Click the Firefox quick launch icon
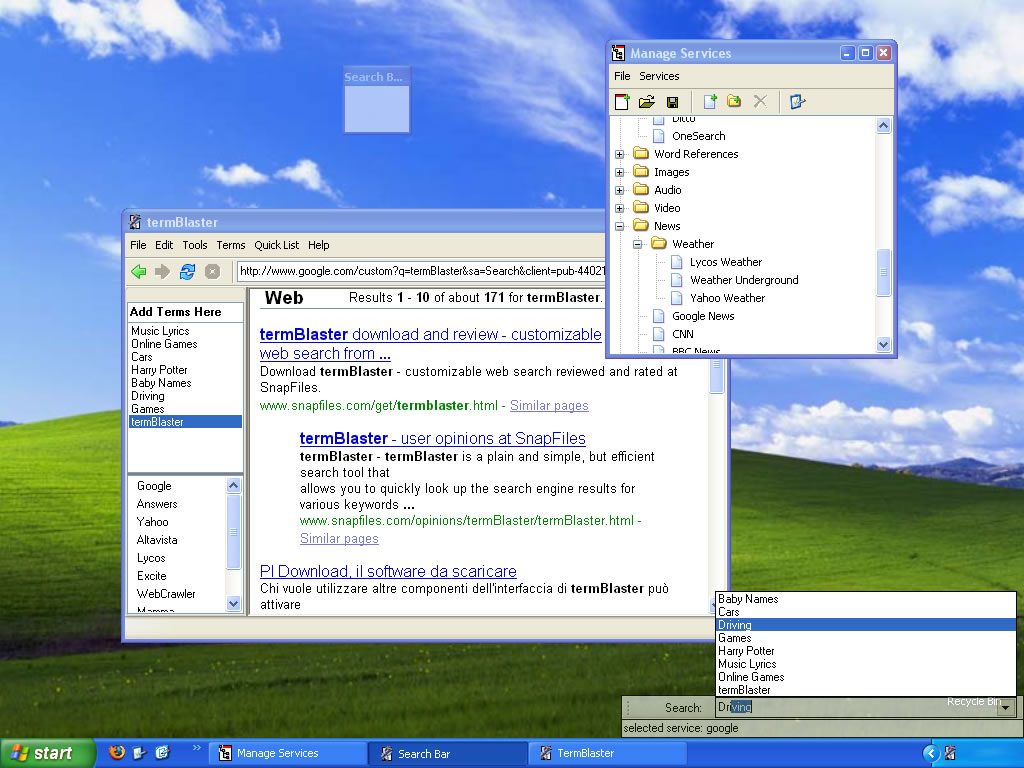Image resolution: width=1024 pixels, height=768 pixels. pyautogui.click(x=117, y=752)
